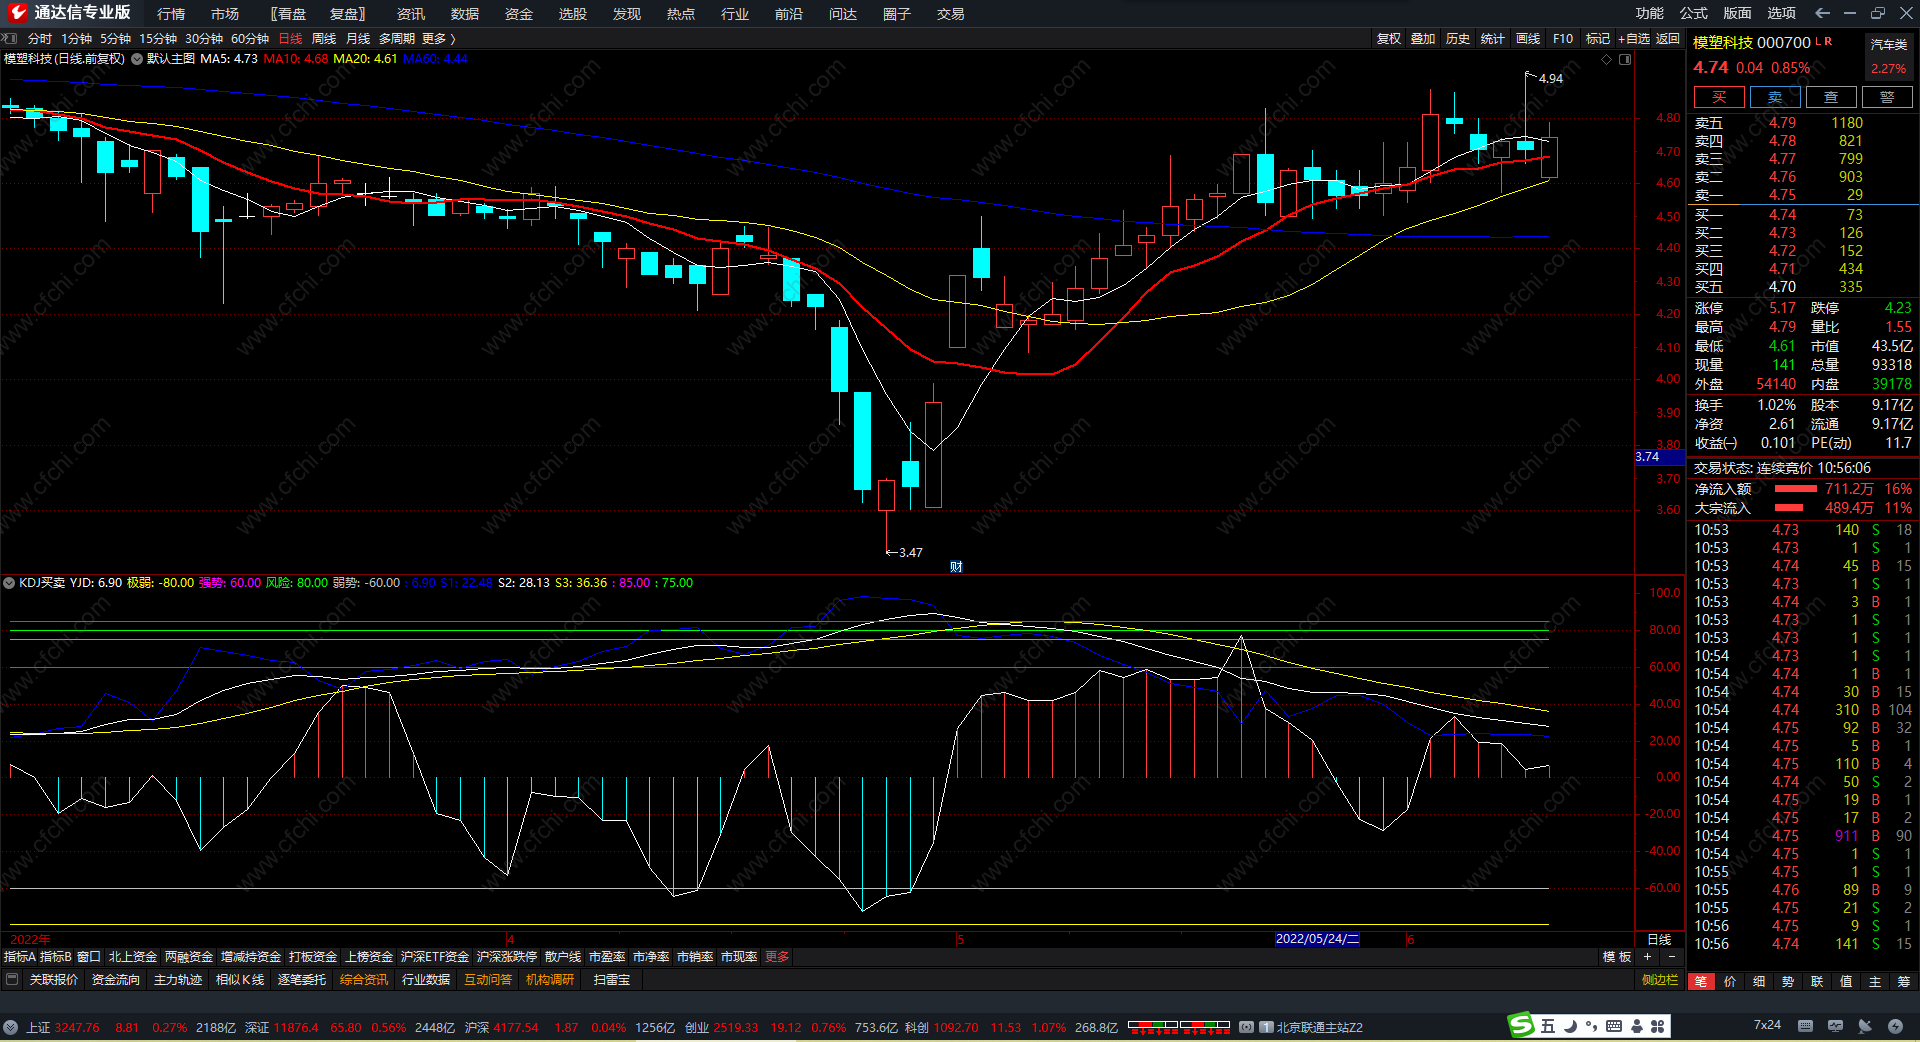This screenshot has width=1920, height=1042.
Task: Click the Sogou input method S icon
Action: (1521, 1025)
